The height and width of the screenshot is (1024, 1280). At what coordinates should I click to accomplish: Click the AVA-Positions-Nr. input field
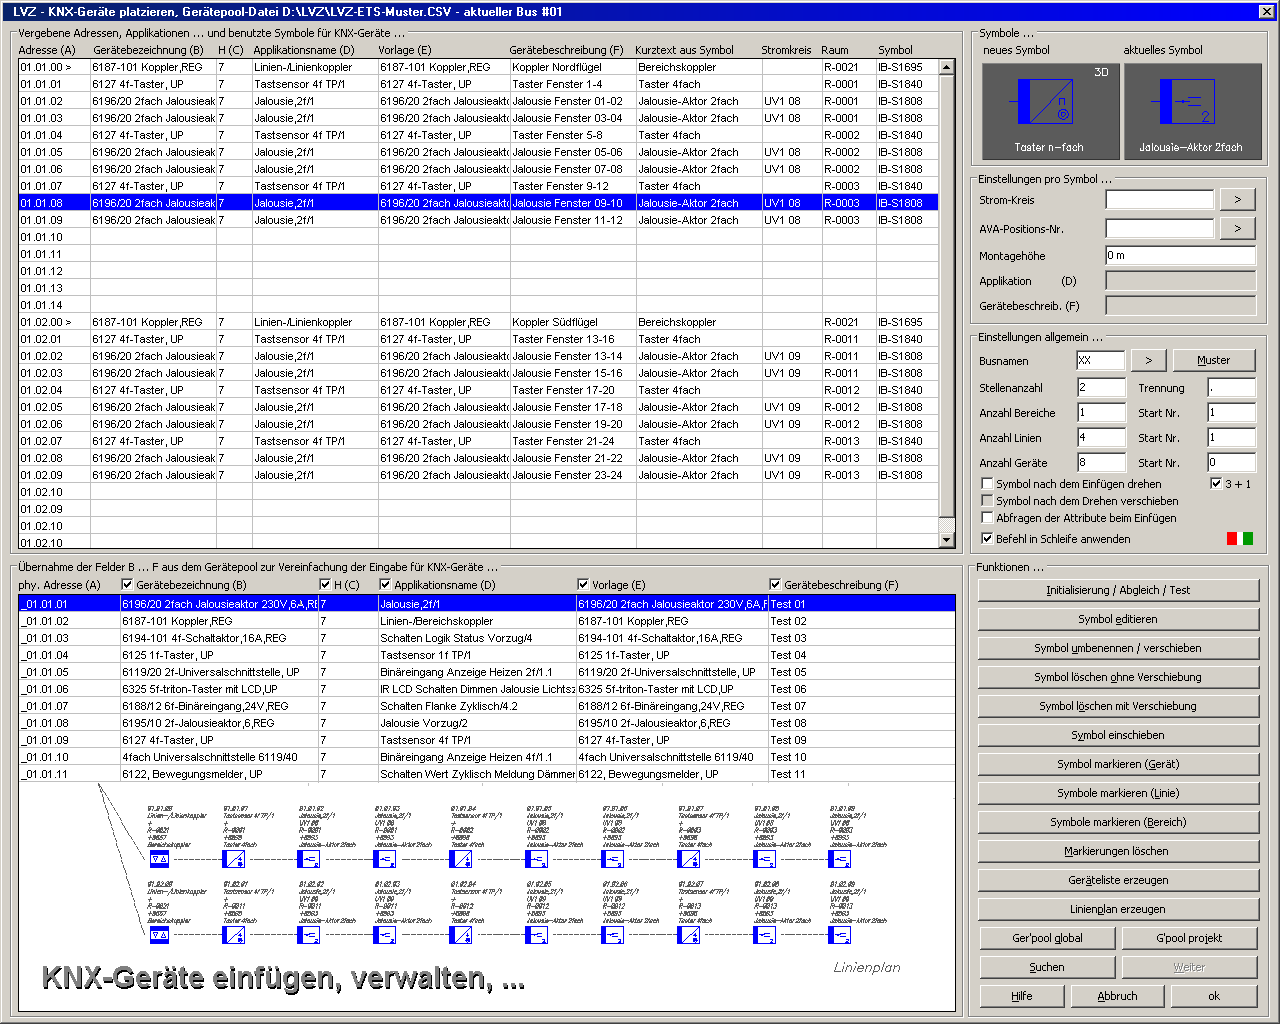(x=1159, y=228)
